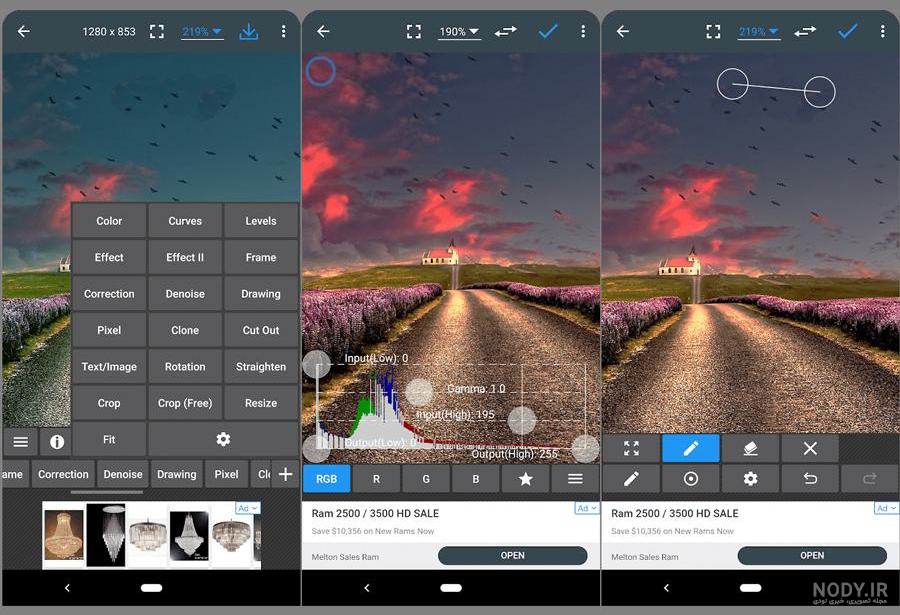This screenshot has width=900, height=615.
Task: Activate the highlighted blue brush tool
Action: [690, 448]
